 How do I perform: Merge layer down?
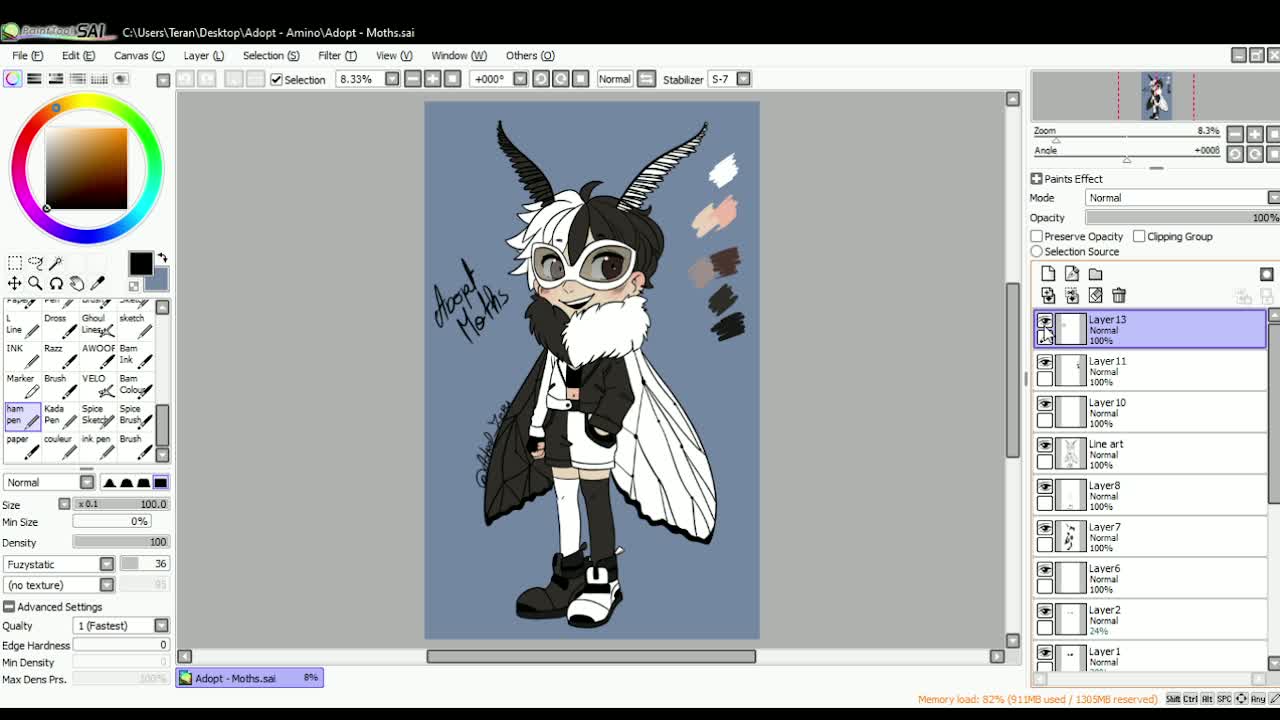pyautogui.click(x=1072, y=296)
